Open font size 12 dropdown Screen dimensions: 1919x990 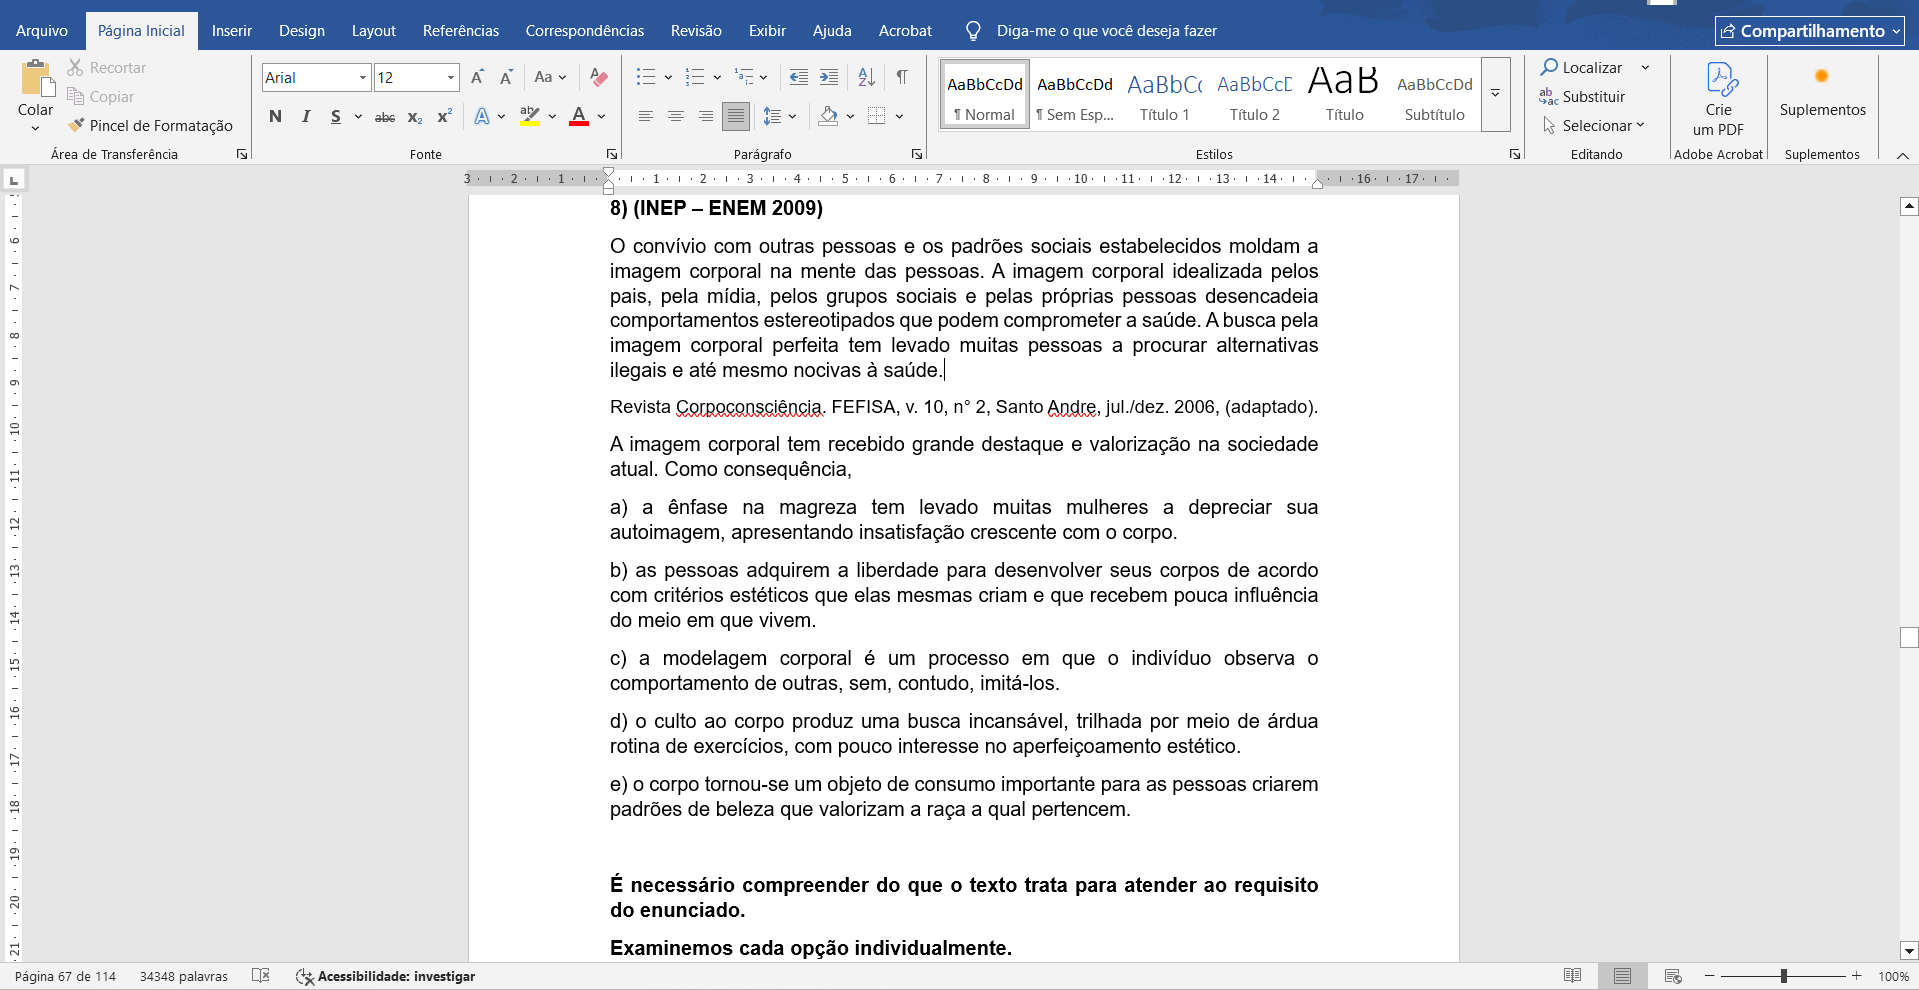tap(451, 77)
